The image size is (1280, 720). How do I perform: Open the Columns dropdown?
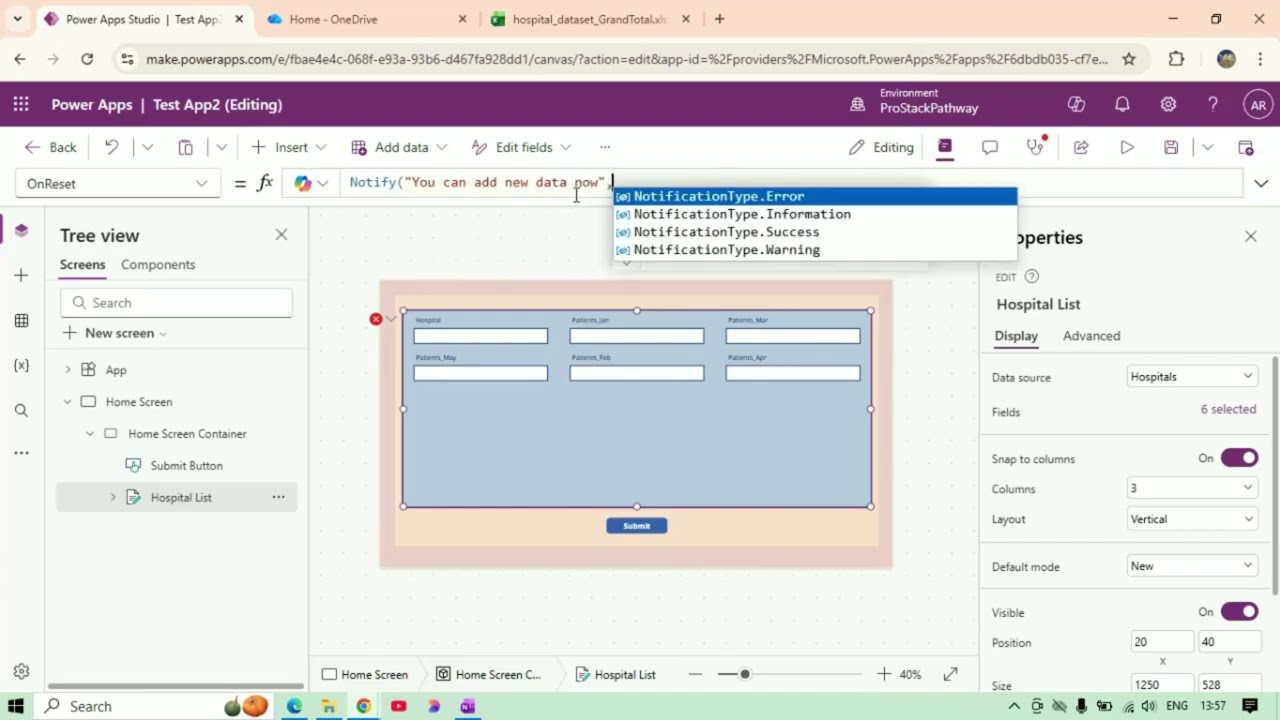1191,488
